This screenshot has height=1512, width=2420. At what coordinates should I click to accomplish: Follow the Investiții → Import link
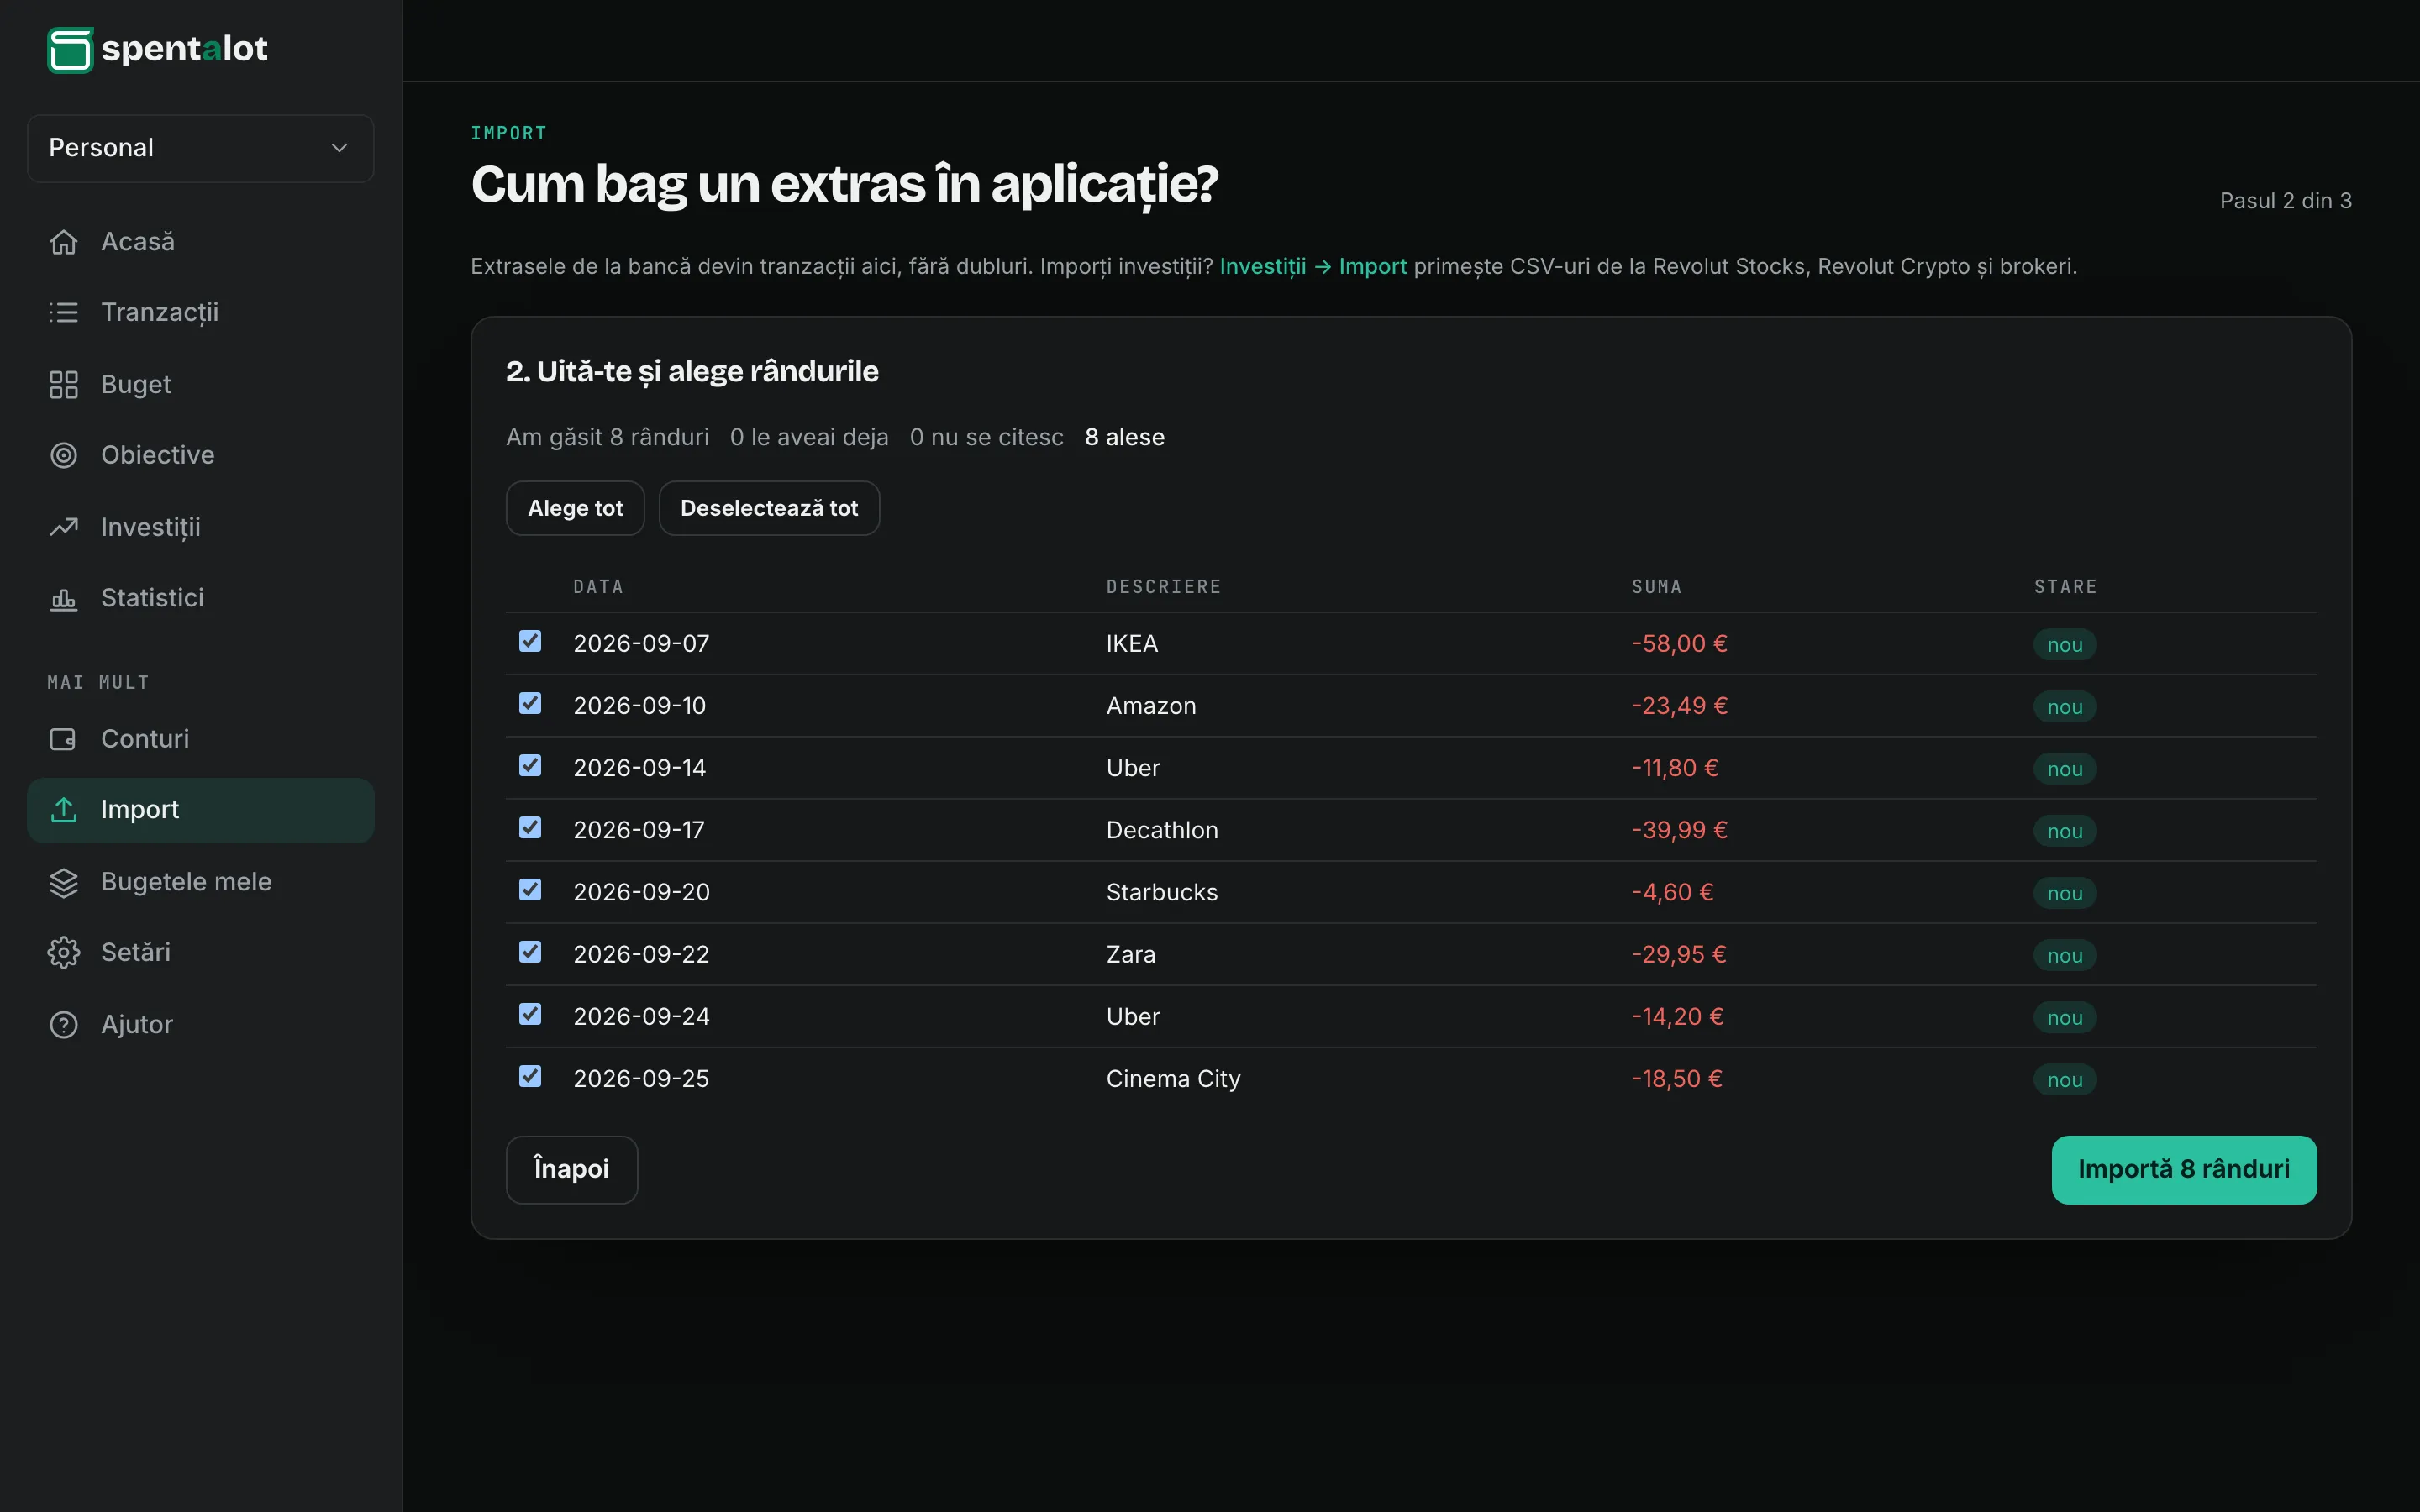1313,266
